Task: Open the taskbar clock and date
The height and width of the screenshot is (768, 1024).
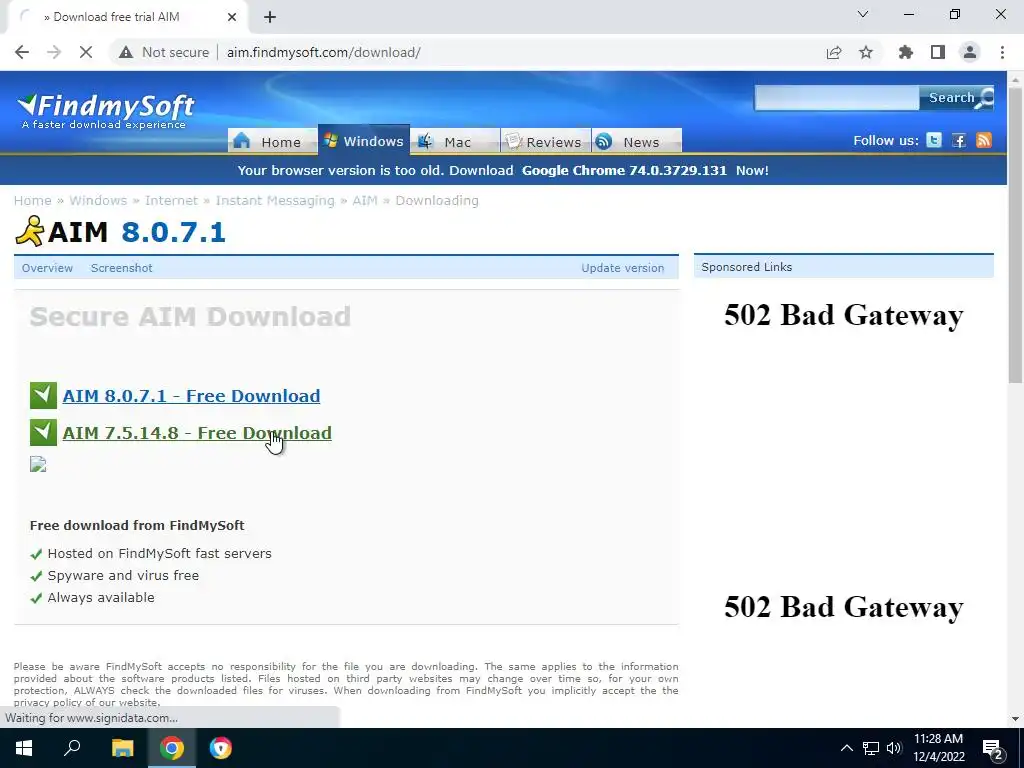Action: click(x=938, y=748)
